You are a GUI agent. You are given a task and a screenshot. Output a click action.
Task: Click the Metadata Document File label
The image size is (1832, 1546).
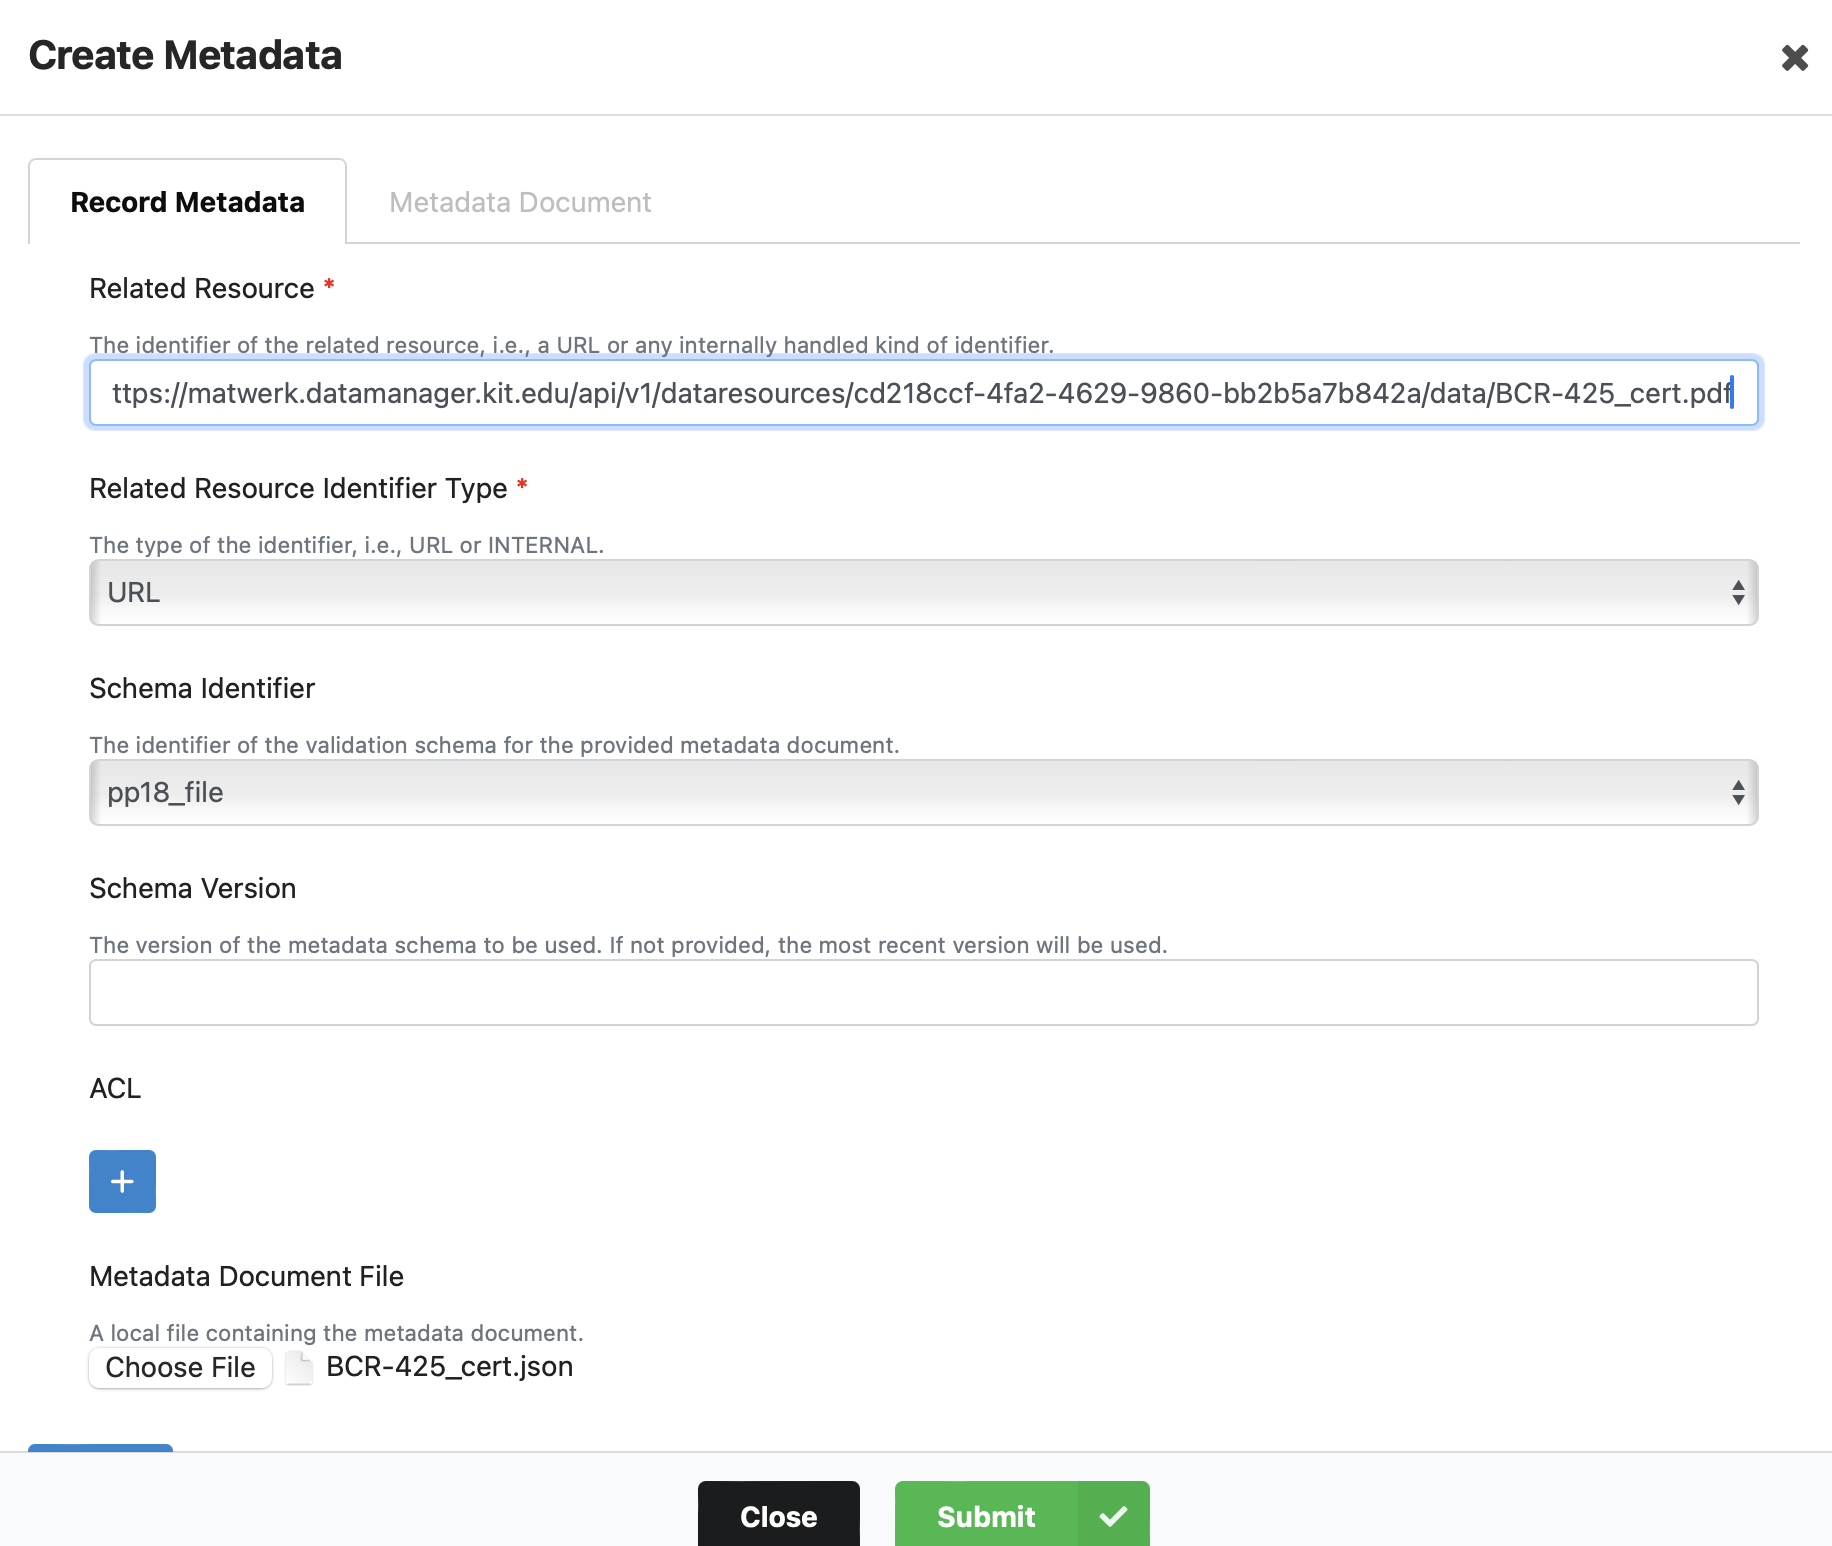(x=246, y=1277)
